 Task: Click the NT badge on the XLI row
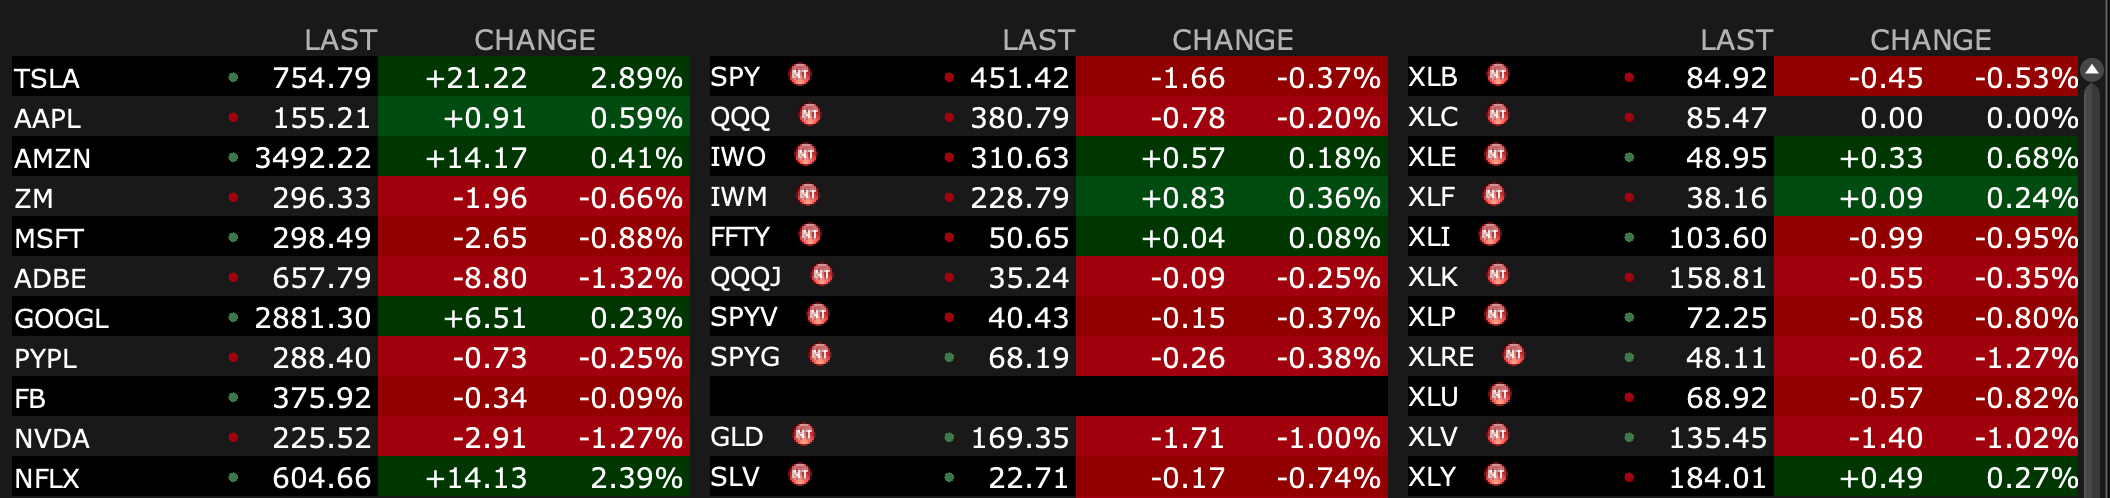coord(1490,235)
